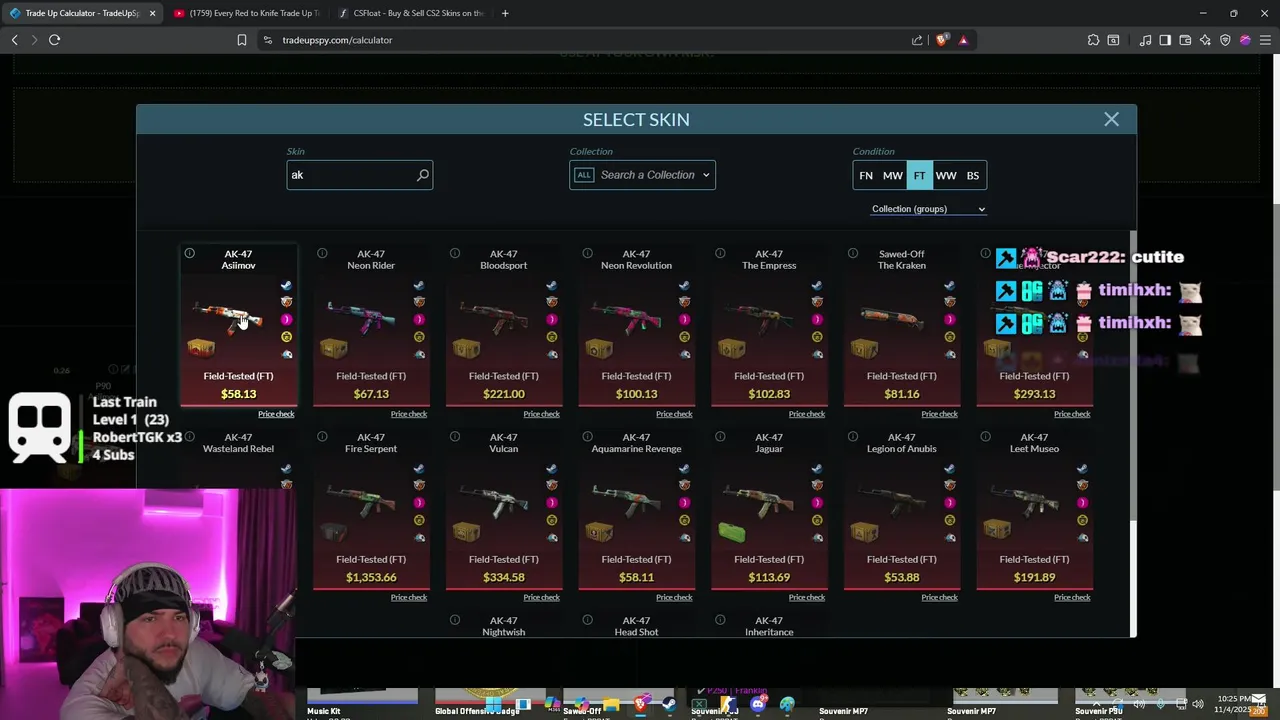Click pink moon icon on The Empress card
This screenshot has width=1280, height=720.
pos(817,320)
